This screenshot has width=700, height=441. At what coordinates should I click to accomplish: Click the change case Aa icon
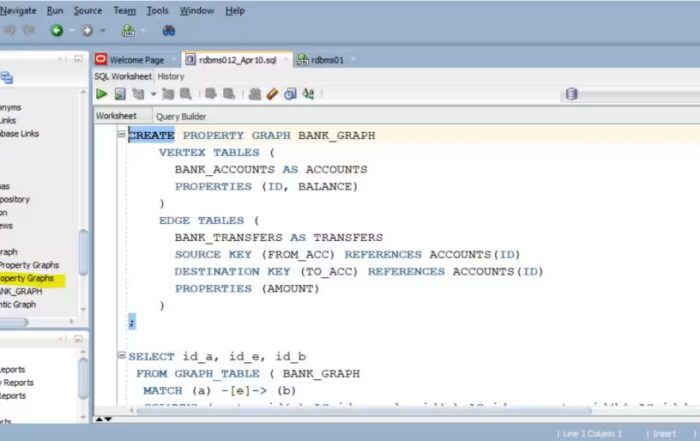(308, 94)
